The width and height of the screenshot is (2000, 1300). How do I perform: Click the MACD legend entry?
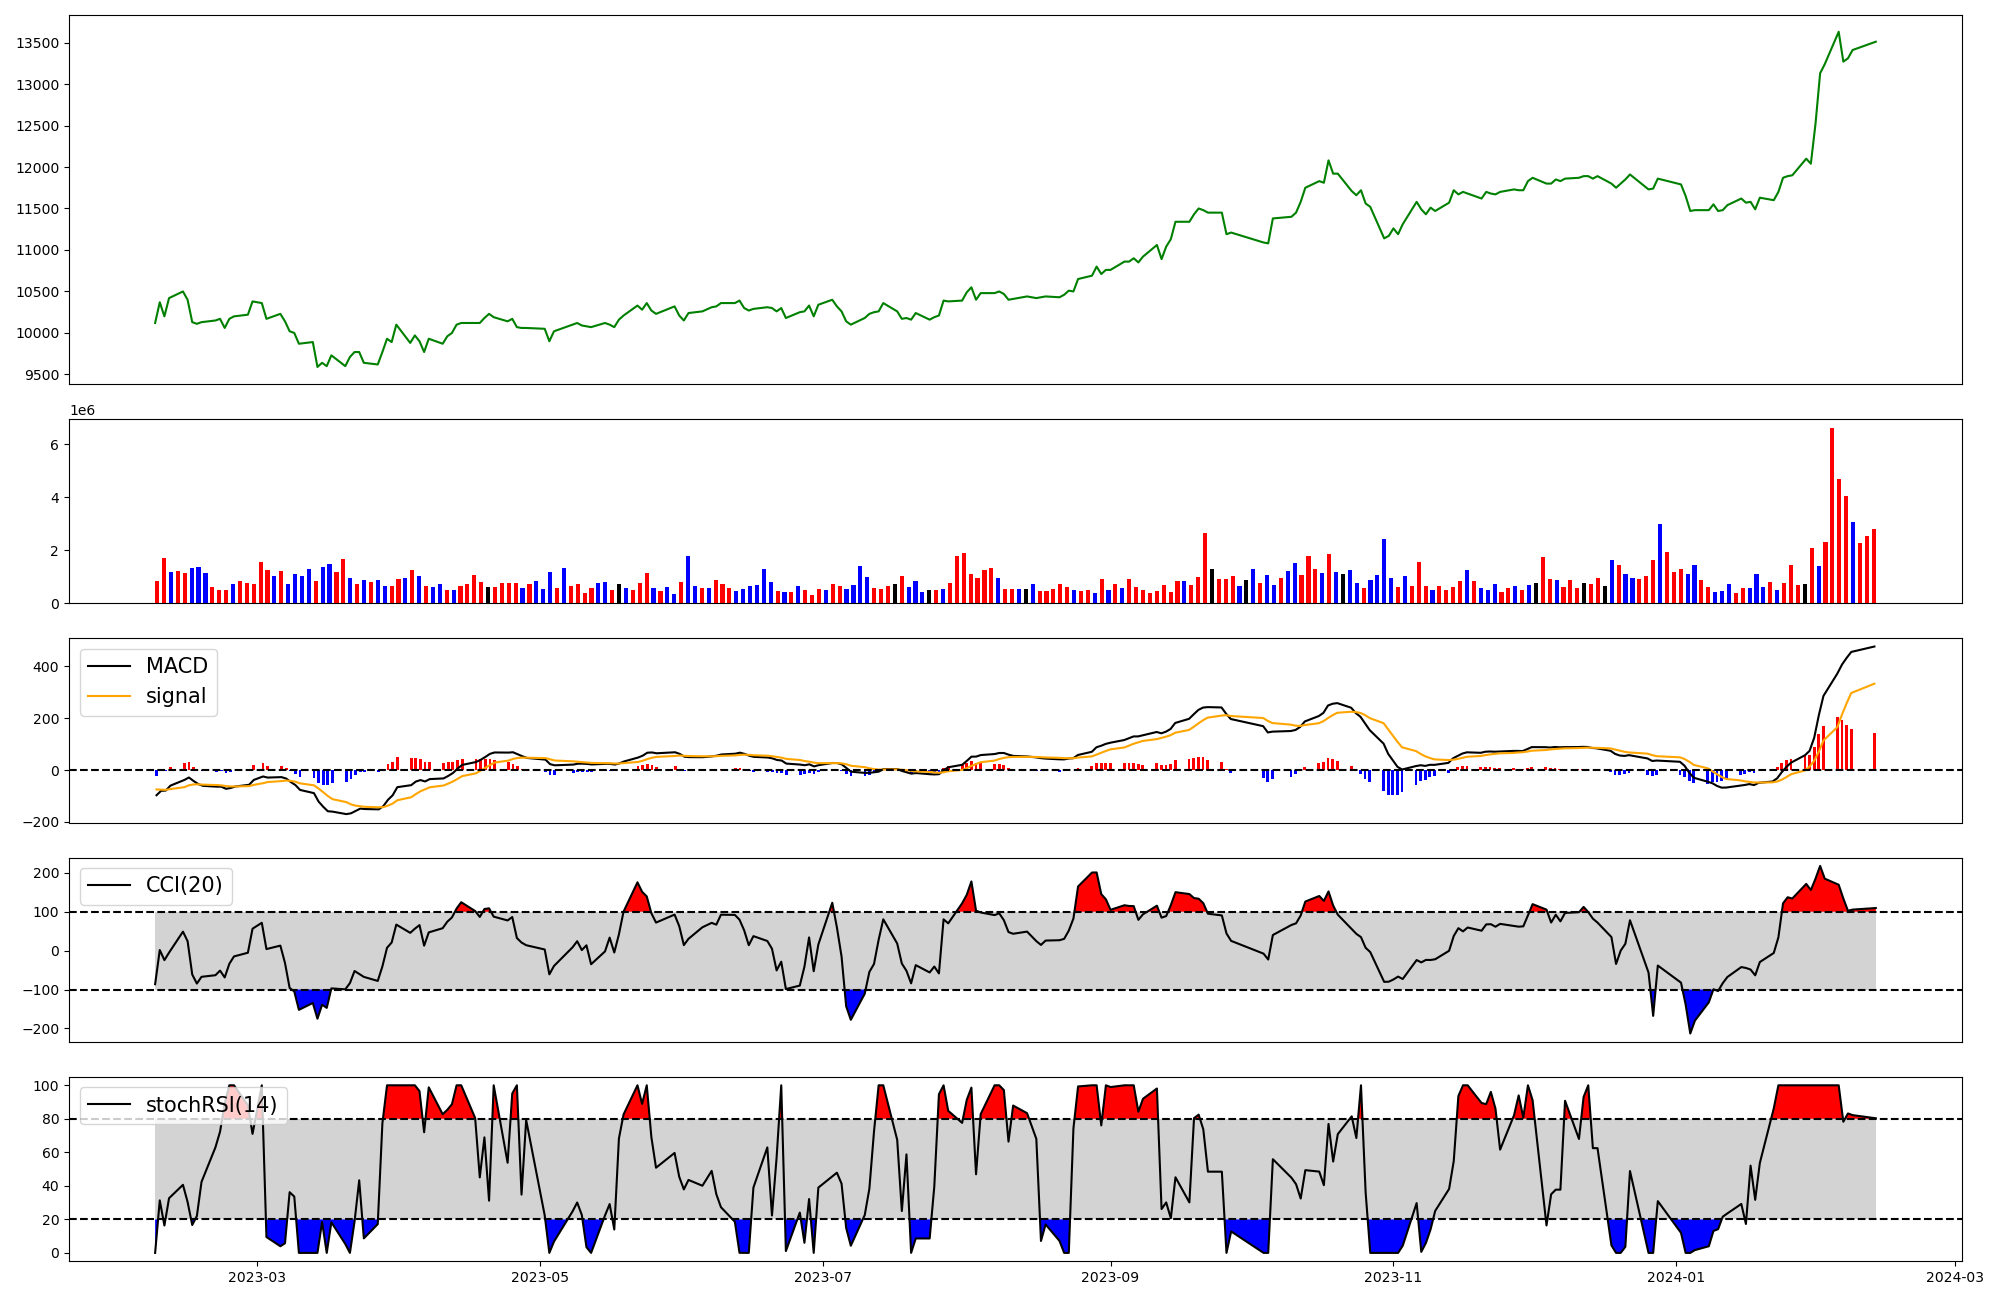[176, 666]
